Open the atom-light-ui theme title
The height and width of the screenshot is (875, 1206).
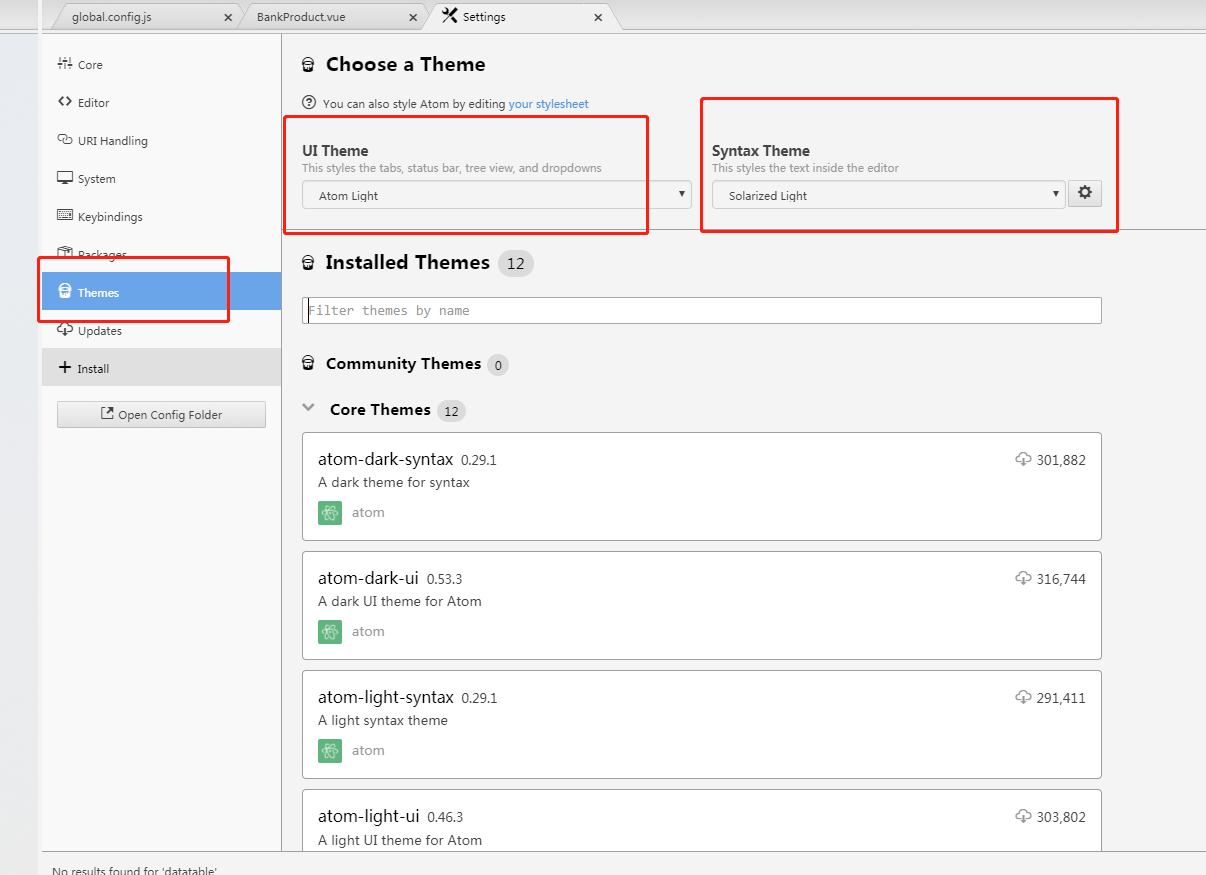(369, 816)
